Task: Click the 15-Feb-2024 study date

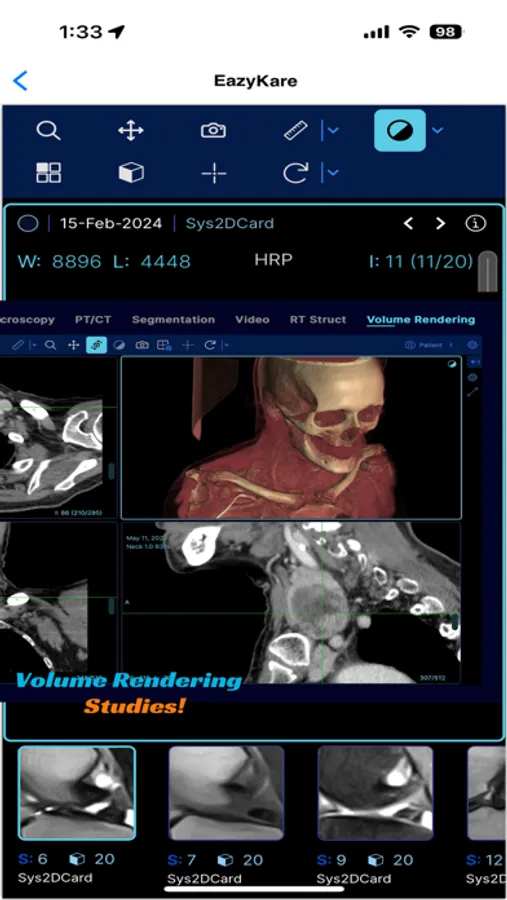Action: click(x=111, y=223)
